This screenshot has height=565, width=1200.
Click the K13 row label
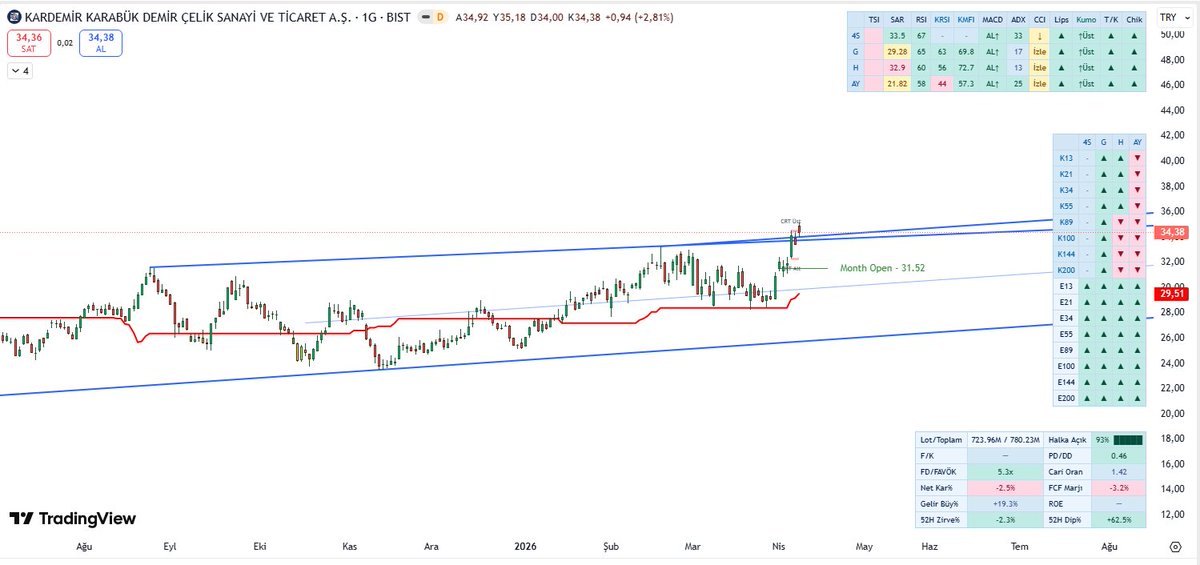(x=1066, y=158)
